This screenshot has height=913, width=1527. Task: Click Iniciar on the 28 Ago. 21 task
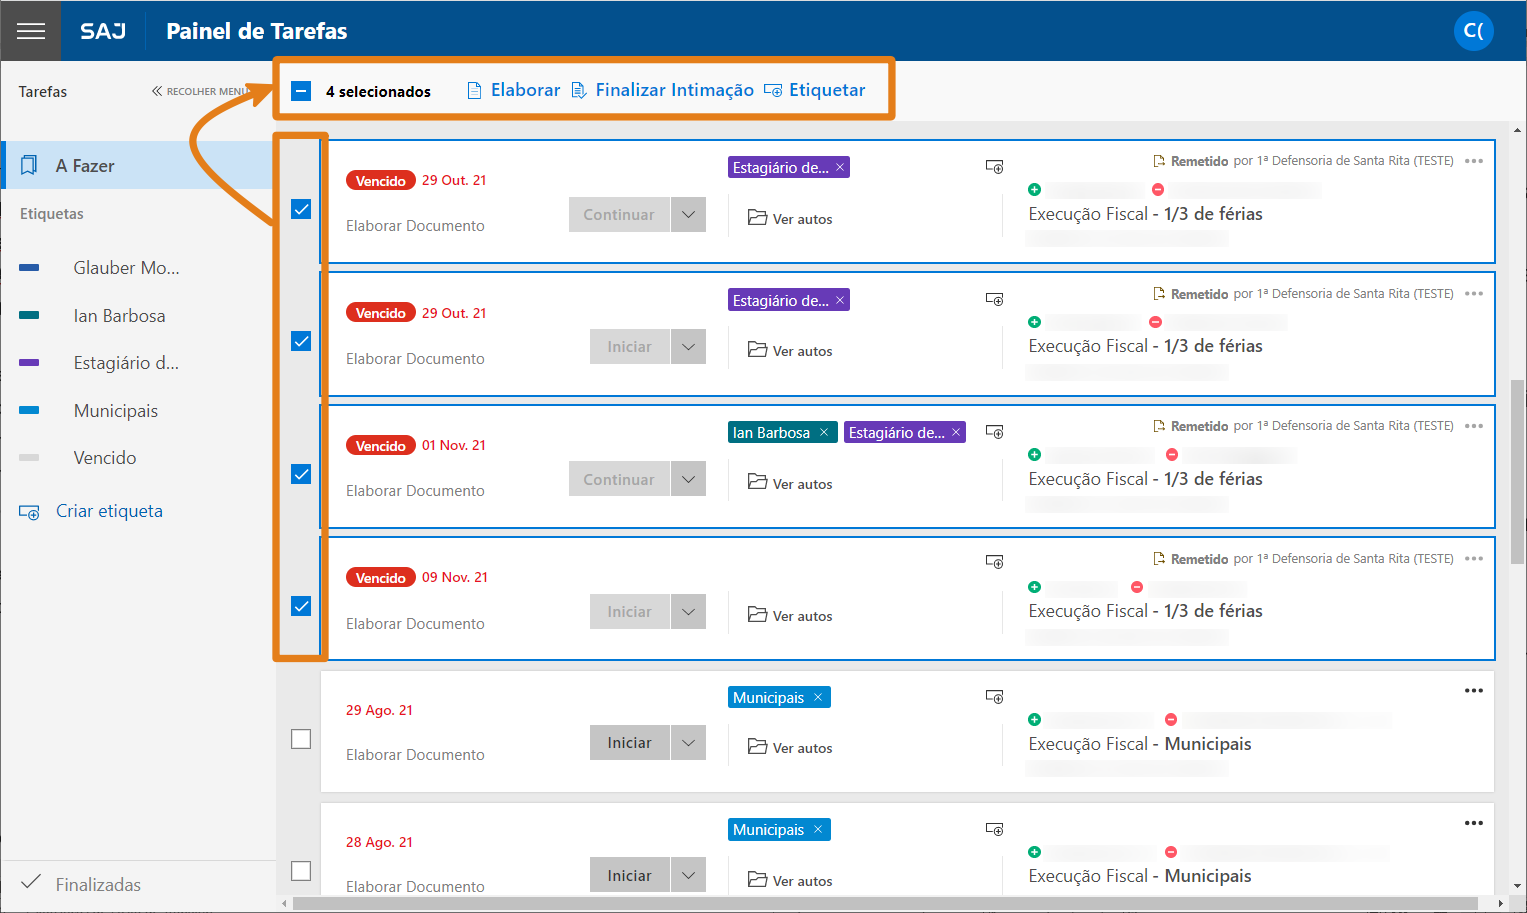(x=629, y=875)
